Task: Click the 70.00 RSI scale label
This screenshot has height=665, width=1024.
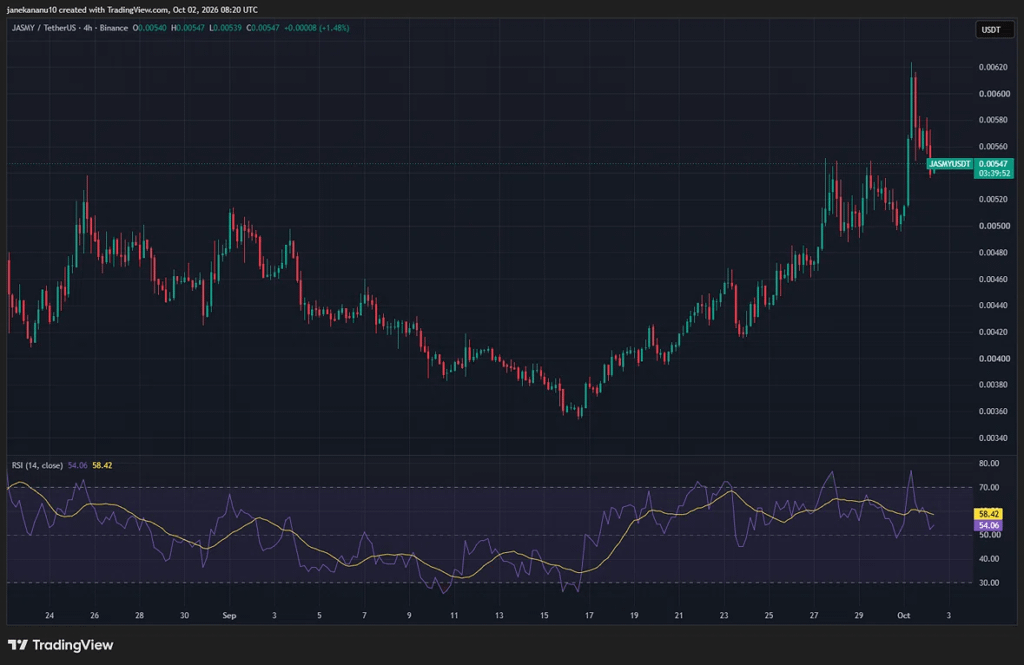Action: coord(989,487)
